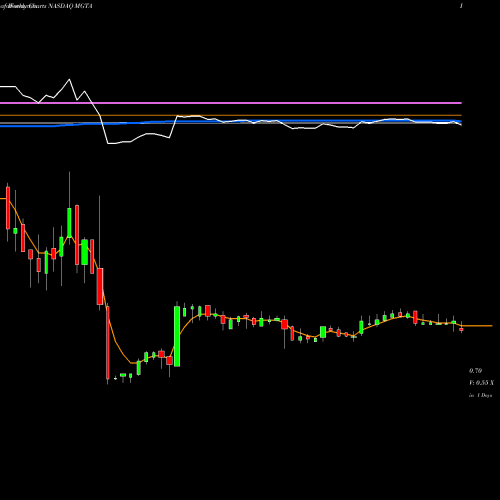The width and height of the screenshot is (500, 500).
Task: Click the NASDAQ MGTA chart title
Action: pos(71,6)
